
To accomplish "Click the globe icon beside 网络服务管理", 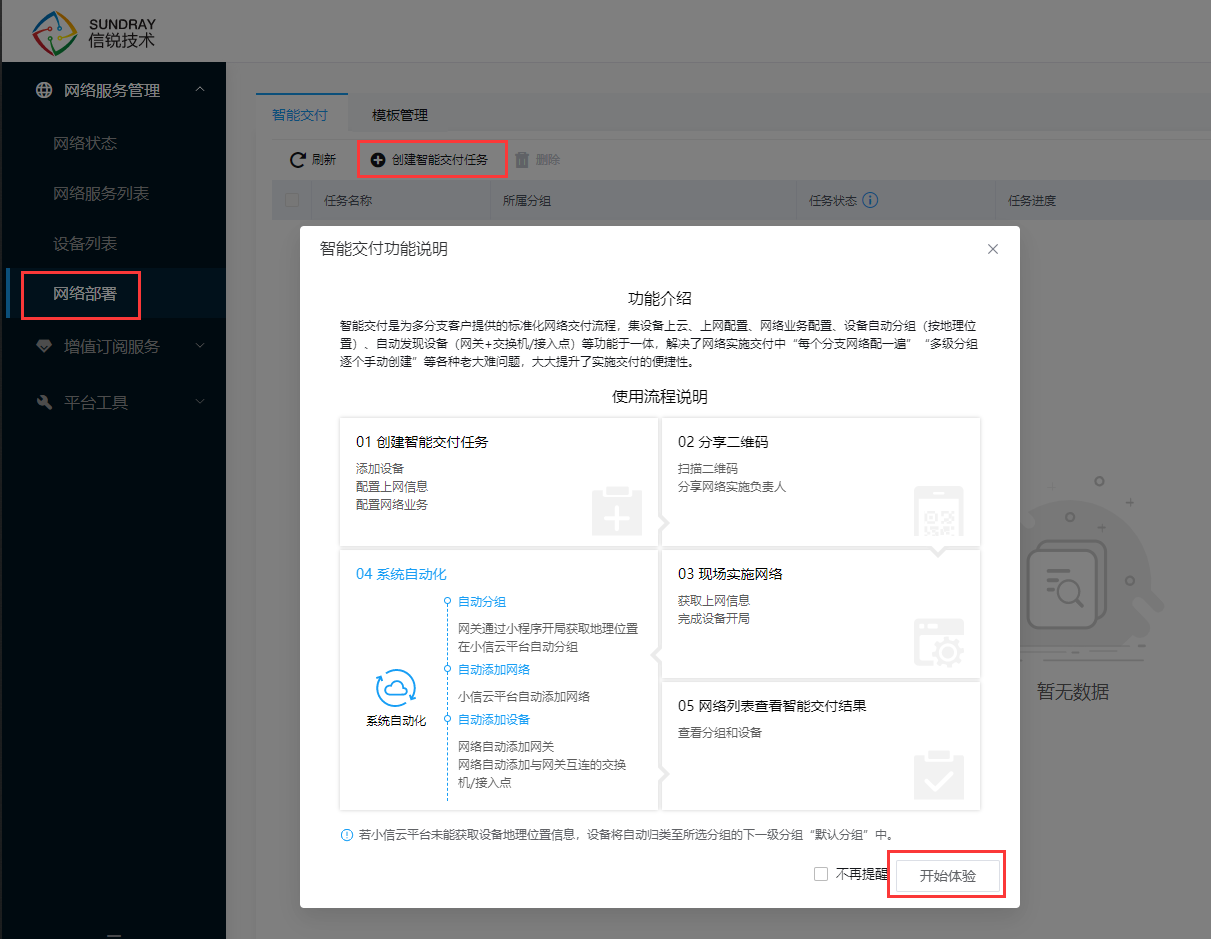I will pos(44,90).
